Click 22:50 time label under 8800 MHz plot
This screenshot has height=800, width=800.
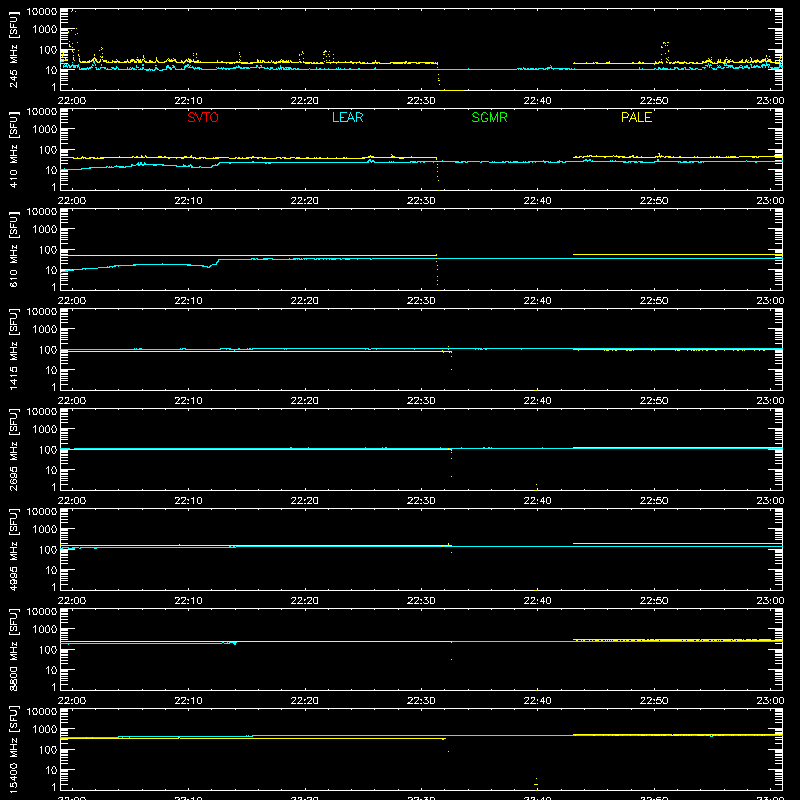(x=654, y=701)
